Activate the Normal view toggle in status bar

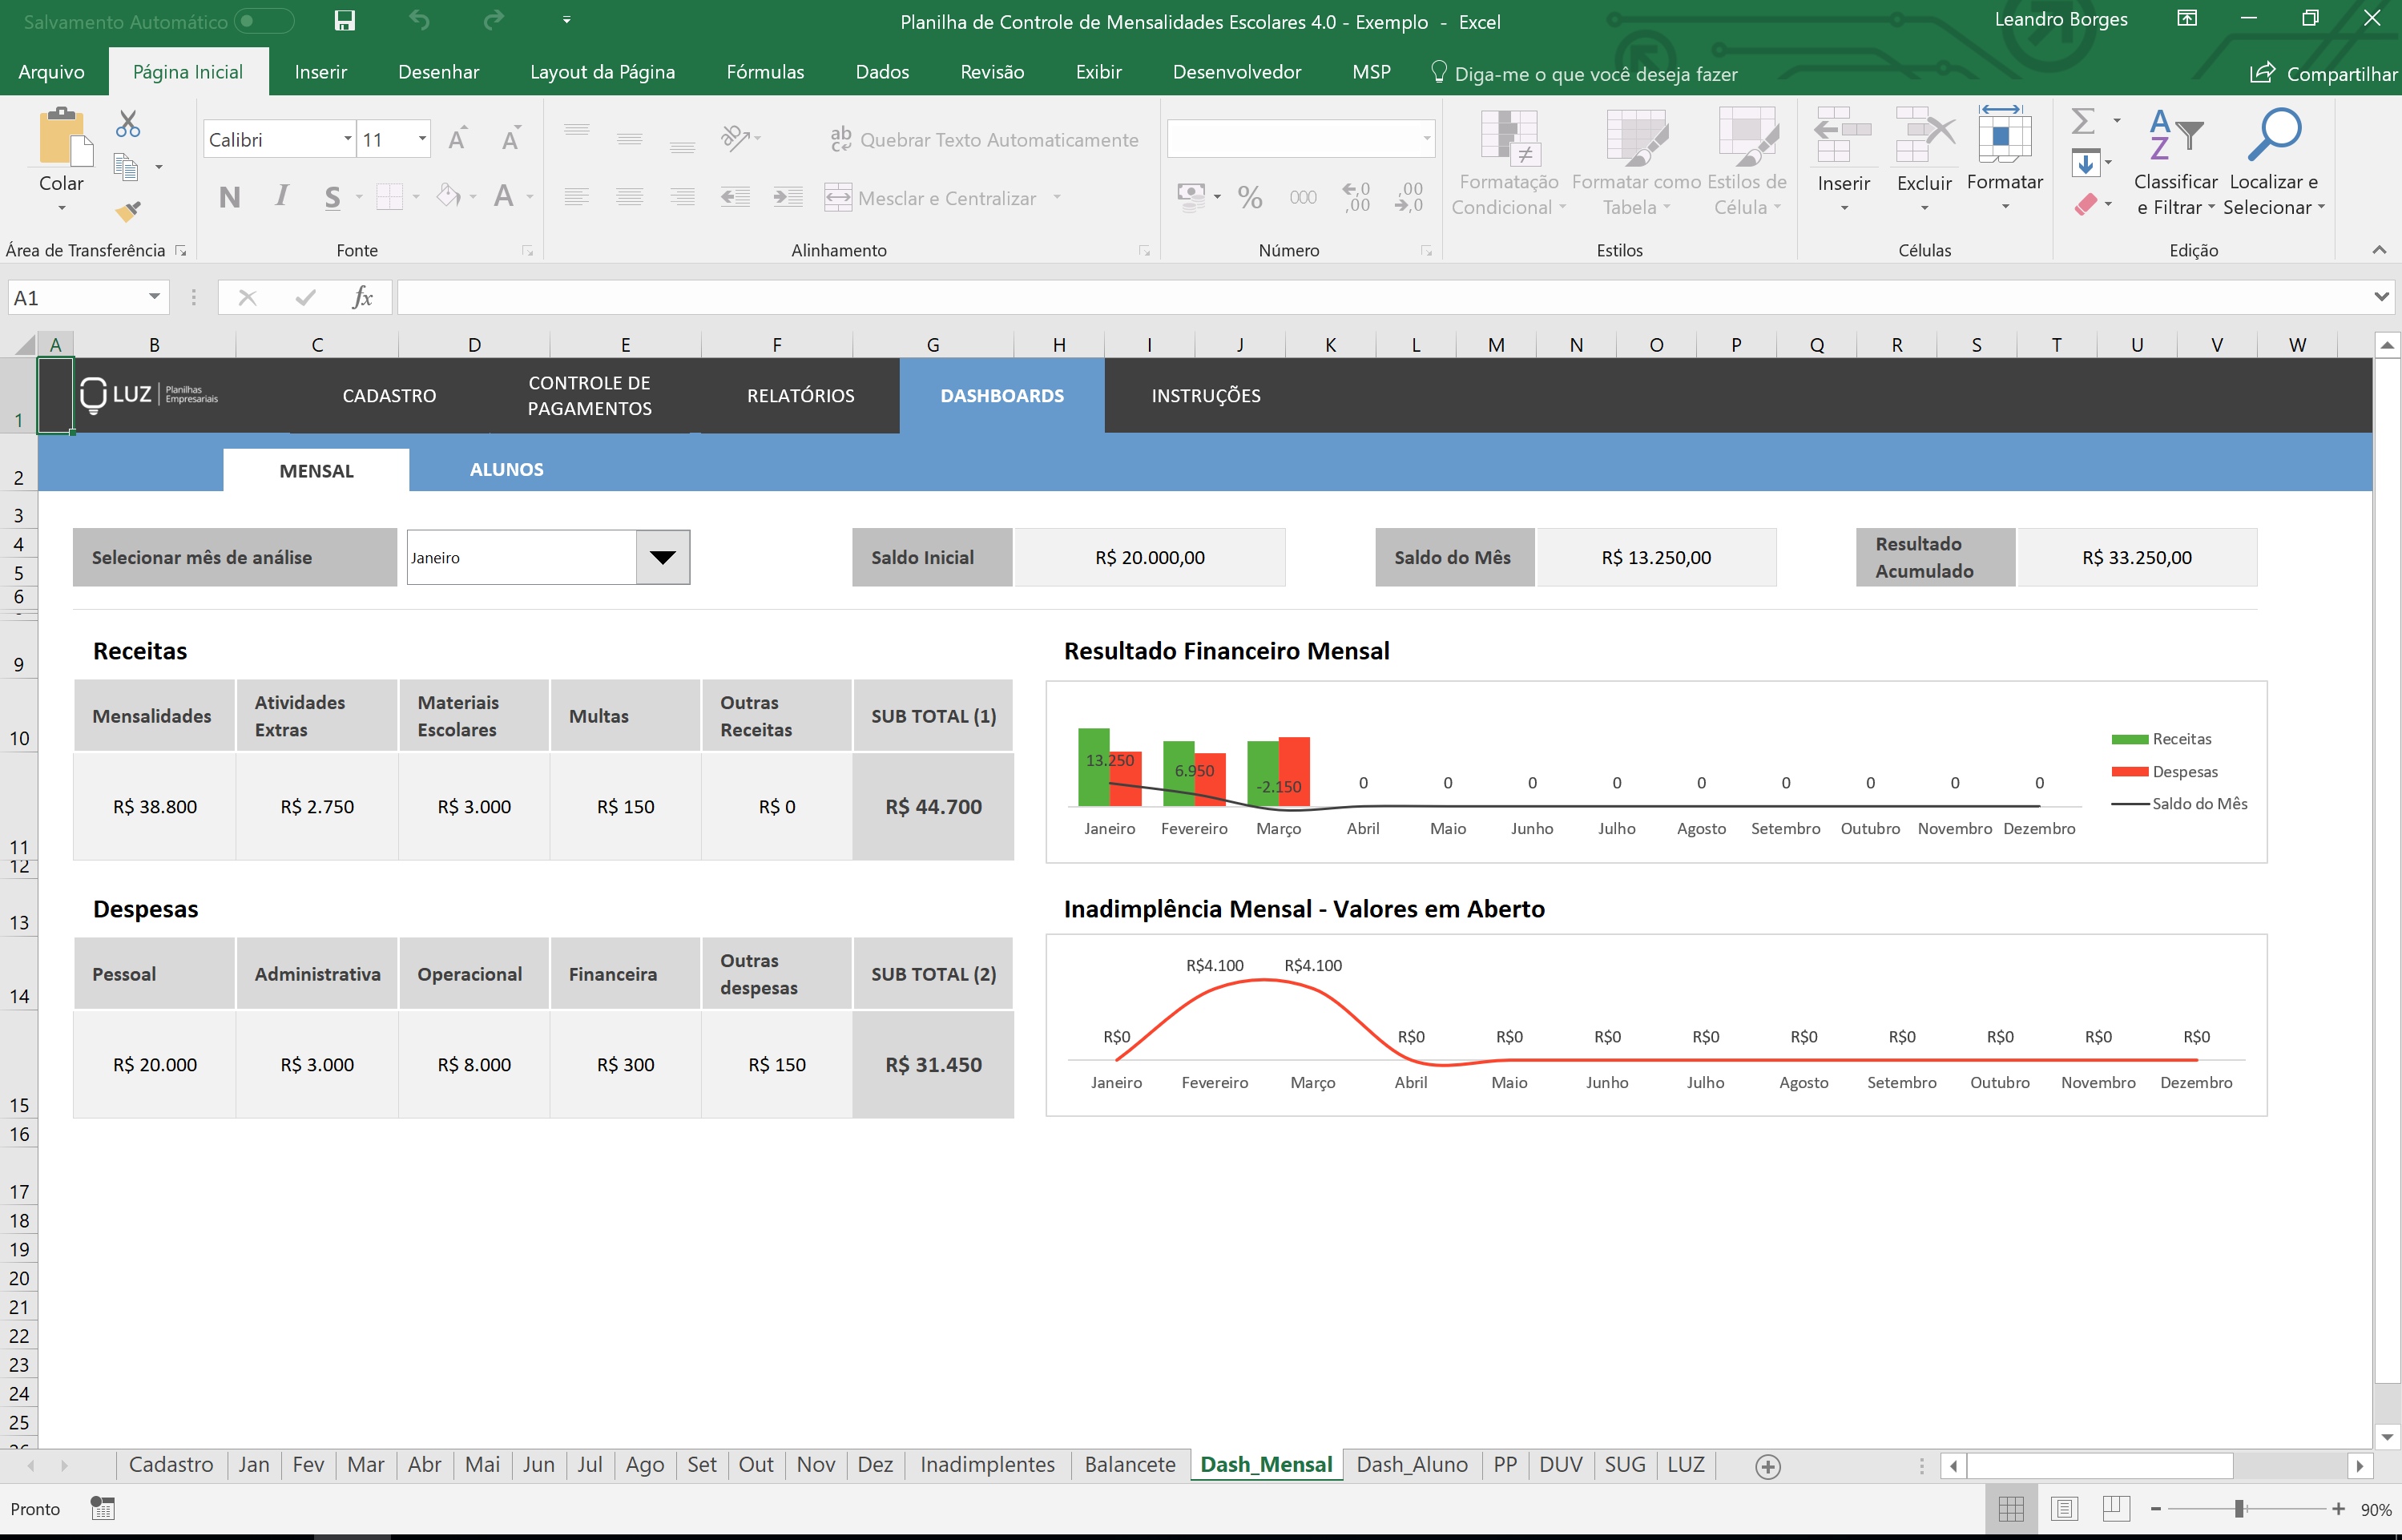click(2013, 1508)
